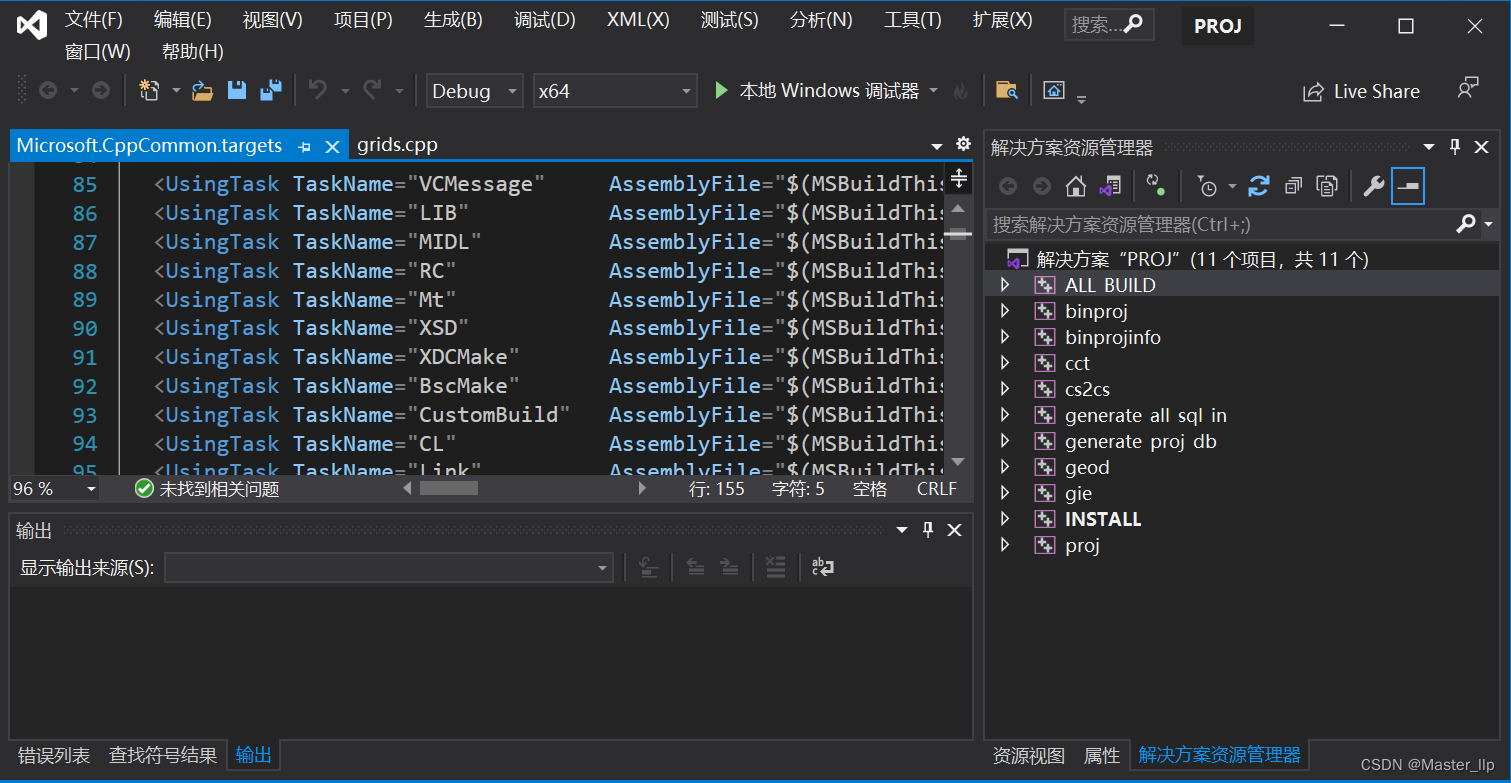Open the debugger target dropdown arrow
The image size is (1511, 783).
(934, 91)
